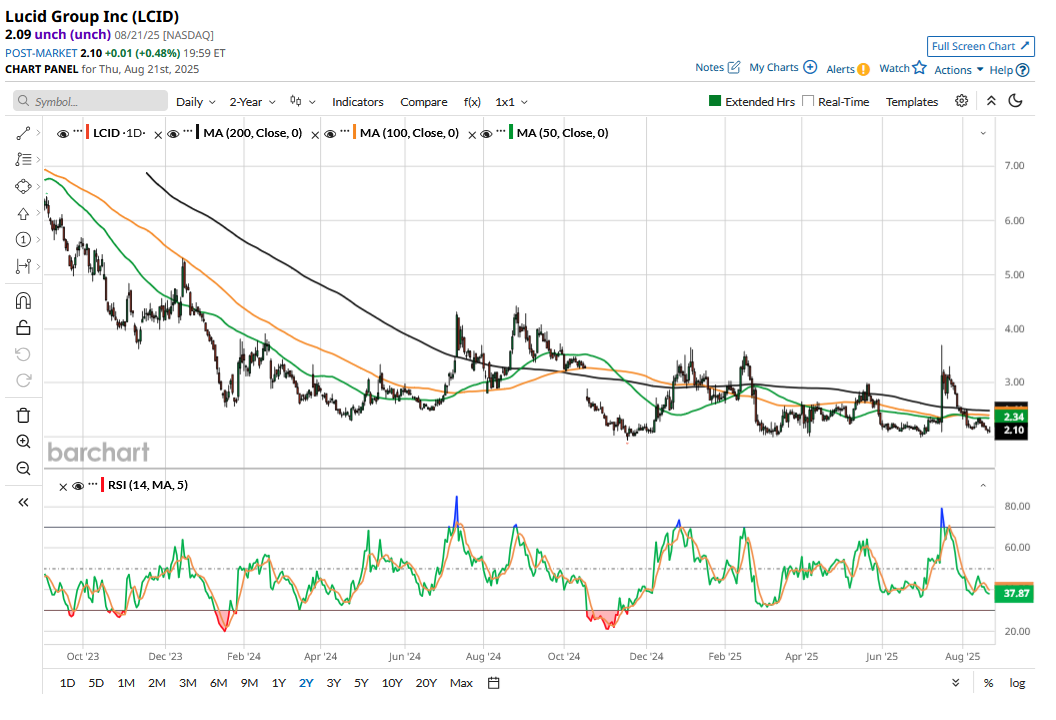1056x720 pixels.
Task: Zoom out of the chart
Action: (x=23, y=469)
